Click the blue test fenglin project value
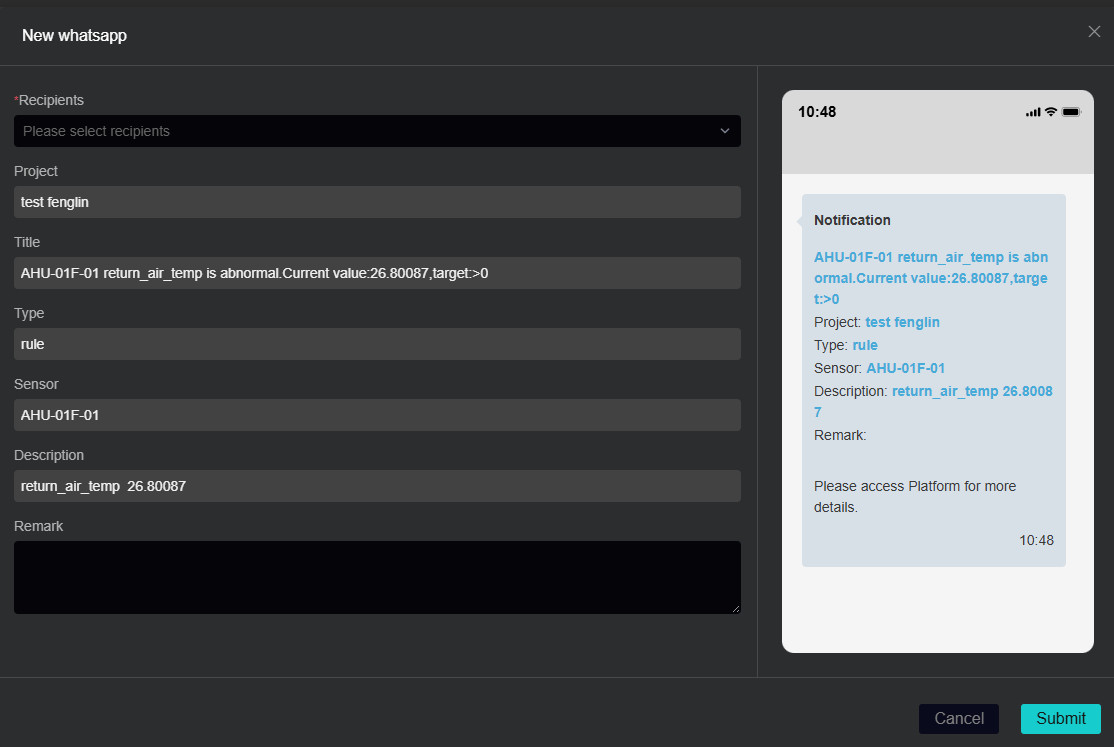The height and width of the screenshot is (747, 1114). coord(902,322)
